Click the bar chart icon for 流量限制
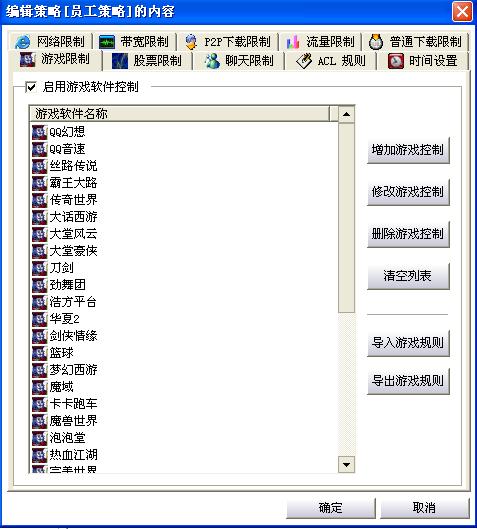Image resolution: width=477 pixels, height=529 pixels. [x=292, y=42]
